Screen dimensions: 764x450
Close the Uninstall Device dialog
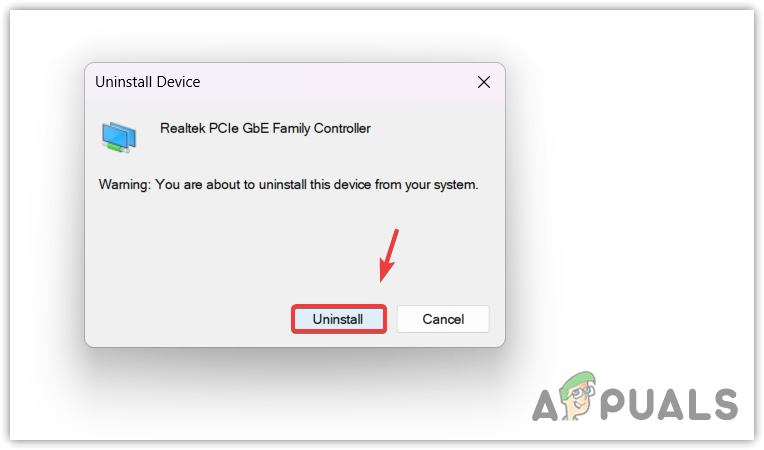tap(483, 82)
